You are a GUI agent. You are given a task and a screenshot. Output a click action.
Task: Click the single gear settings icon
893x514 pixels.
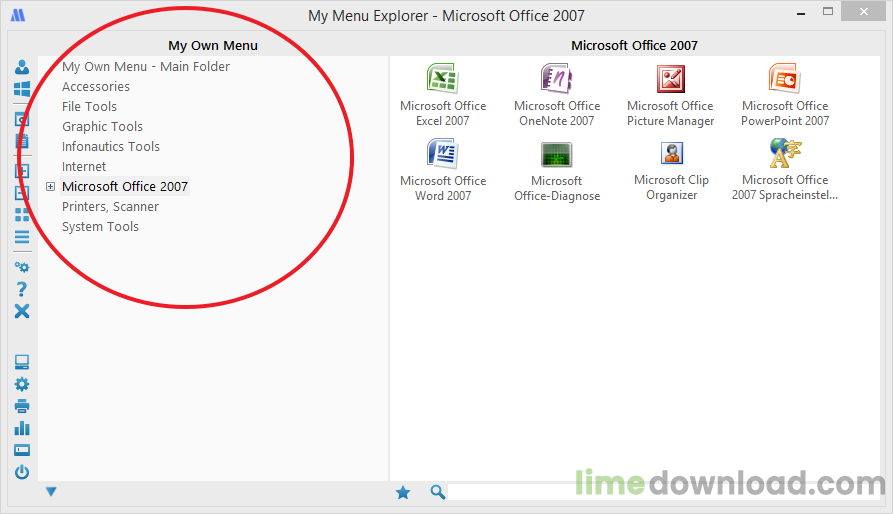point(22,384)
